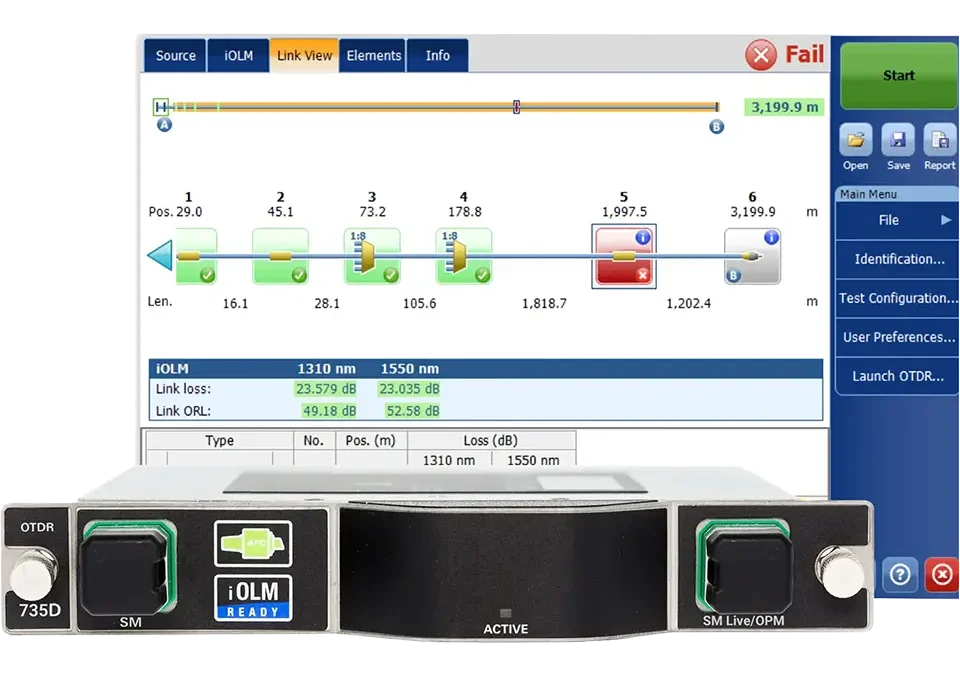Switch to the Info tab
The height and width of the screenshot is (675, 960).
(438, 56)
